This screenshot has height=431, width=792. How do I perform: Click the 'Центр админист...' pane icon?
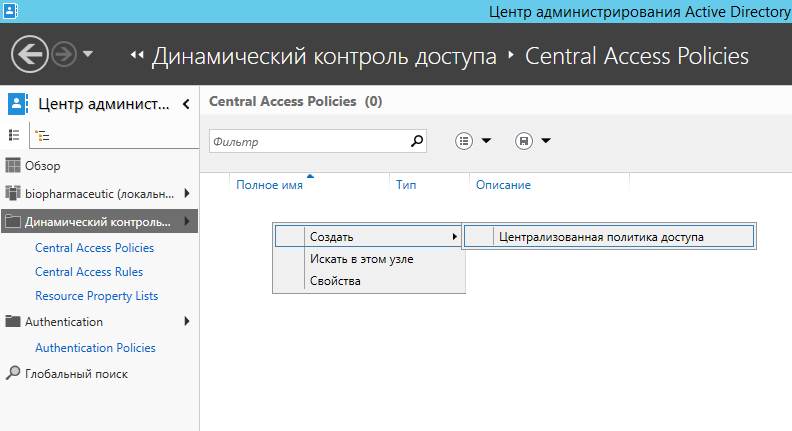coord(18,104)
